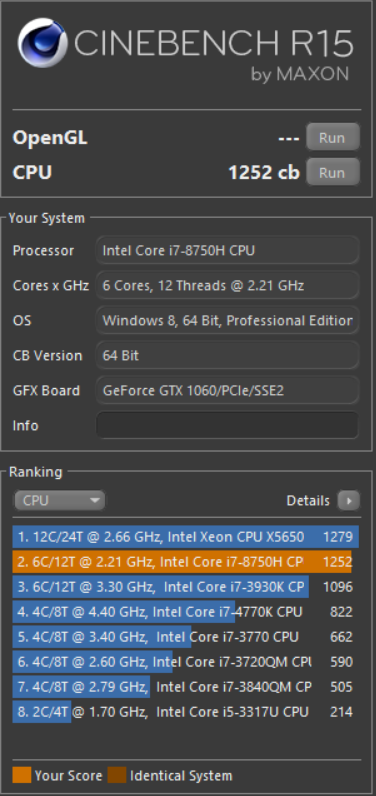Select the i7-3770 ranking row
This screenshot has height=796, width=376.
pos(186,637)
